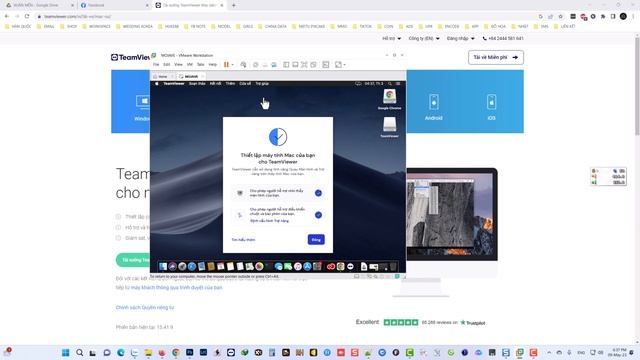Screen dimensions: 640x360
Task: Open the VM menu in VMware Workstation
Action: [189, 64]
